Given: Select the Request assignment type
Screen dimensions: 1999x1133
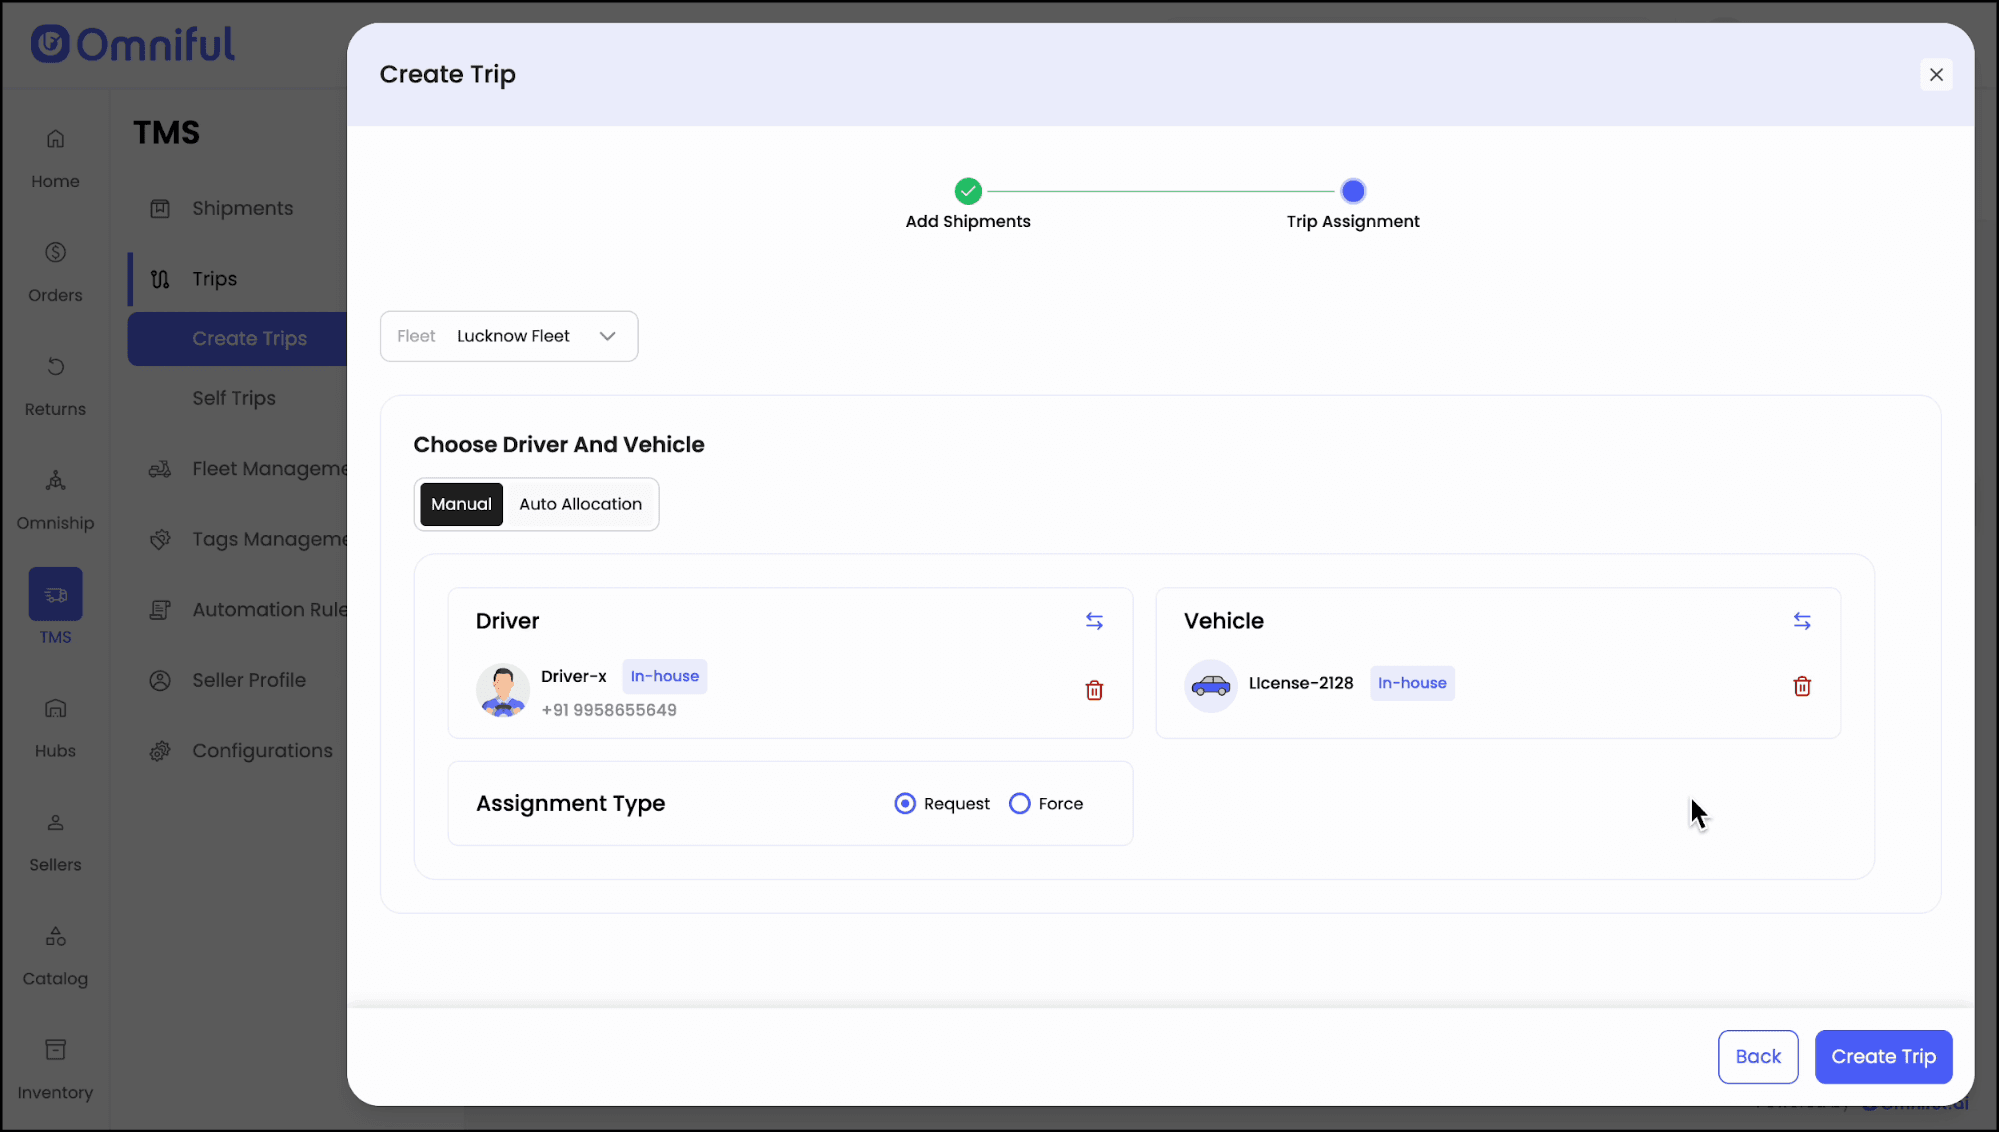Looking at the screenshot, I should pos(905,804).
